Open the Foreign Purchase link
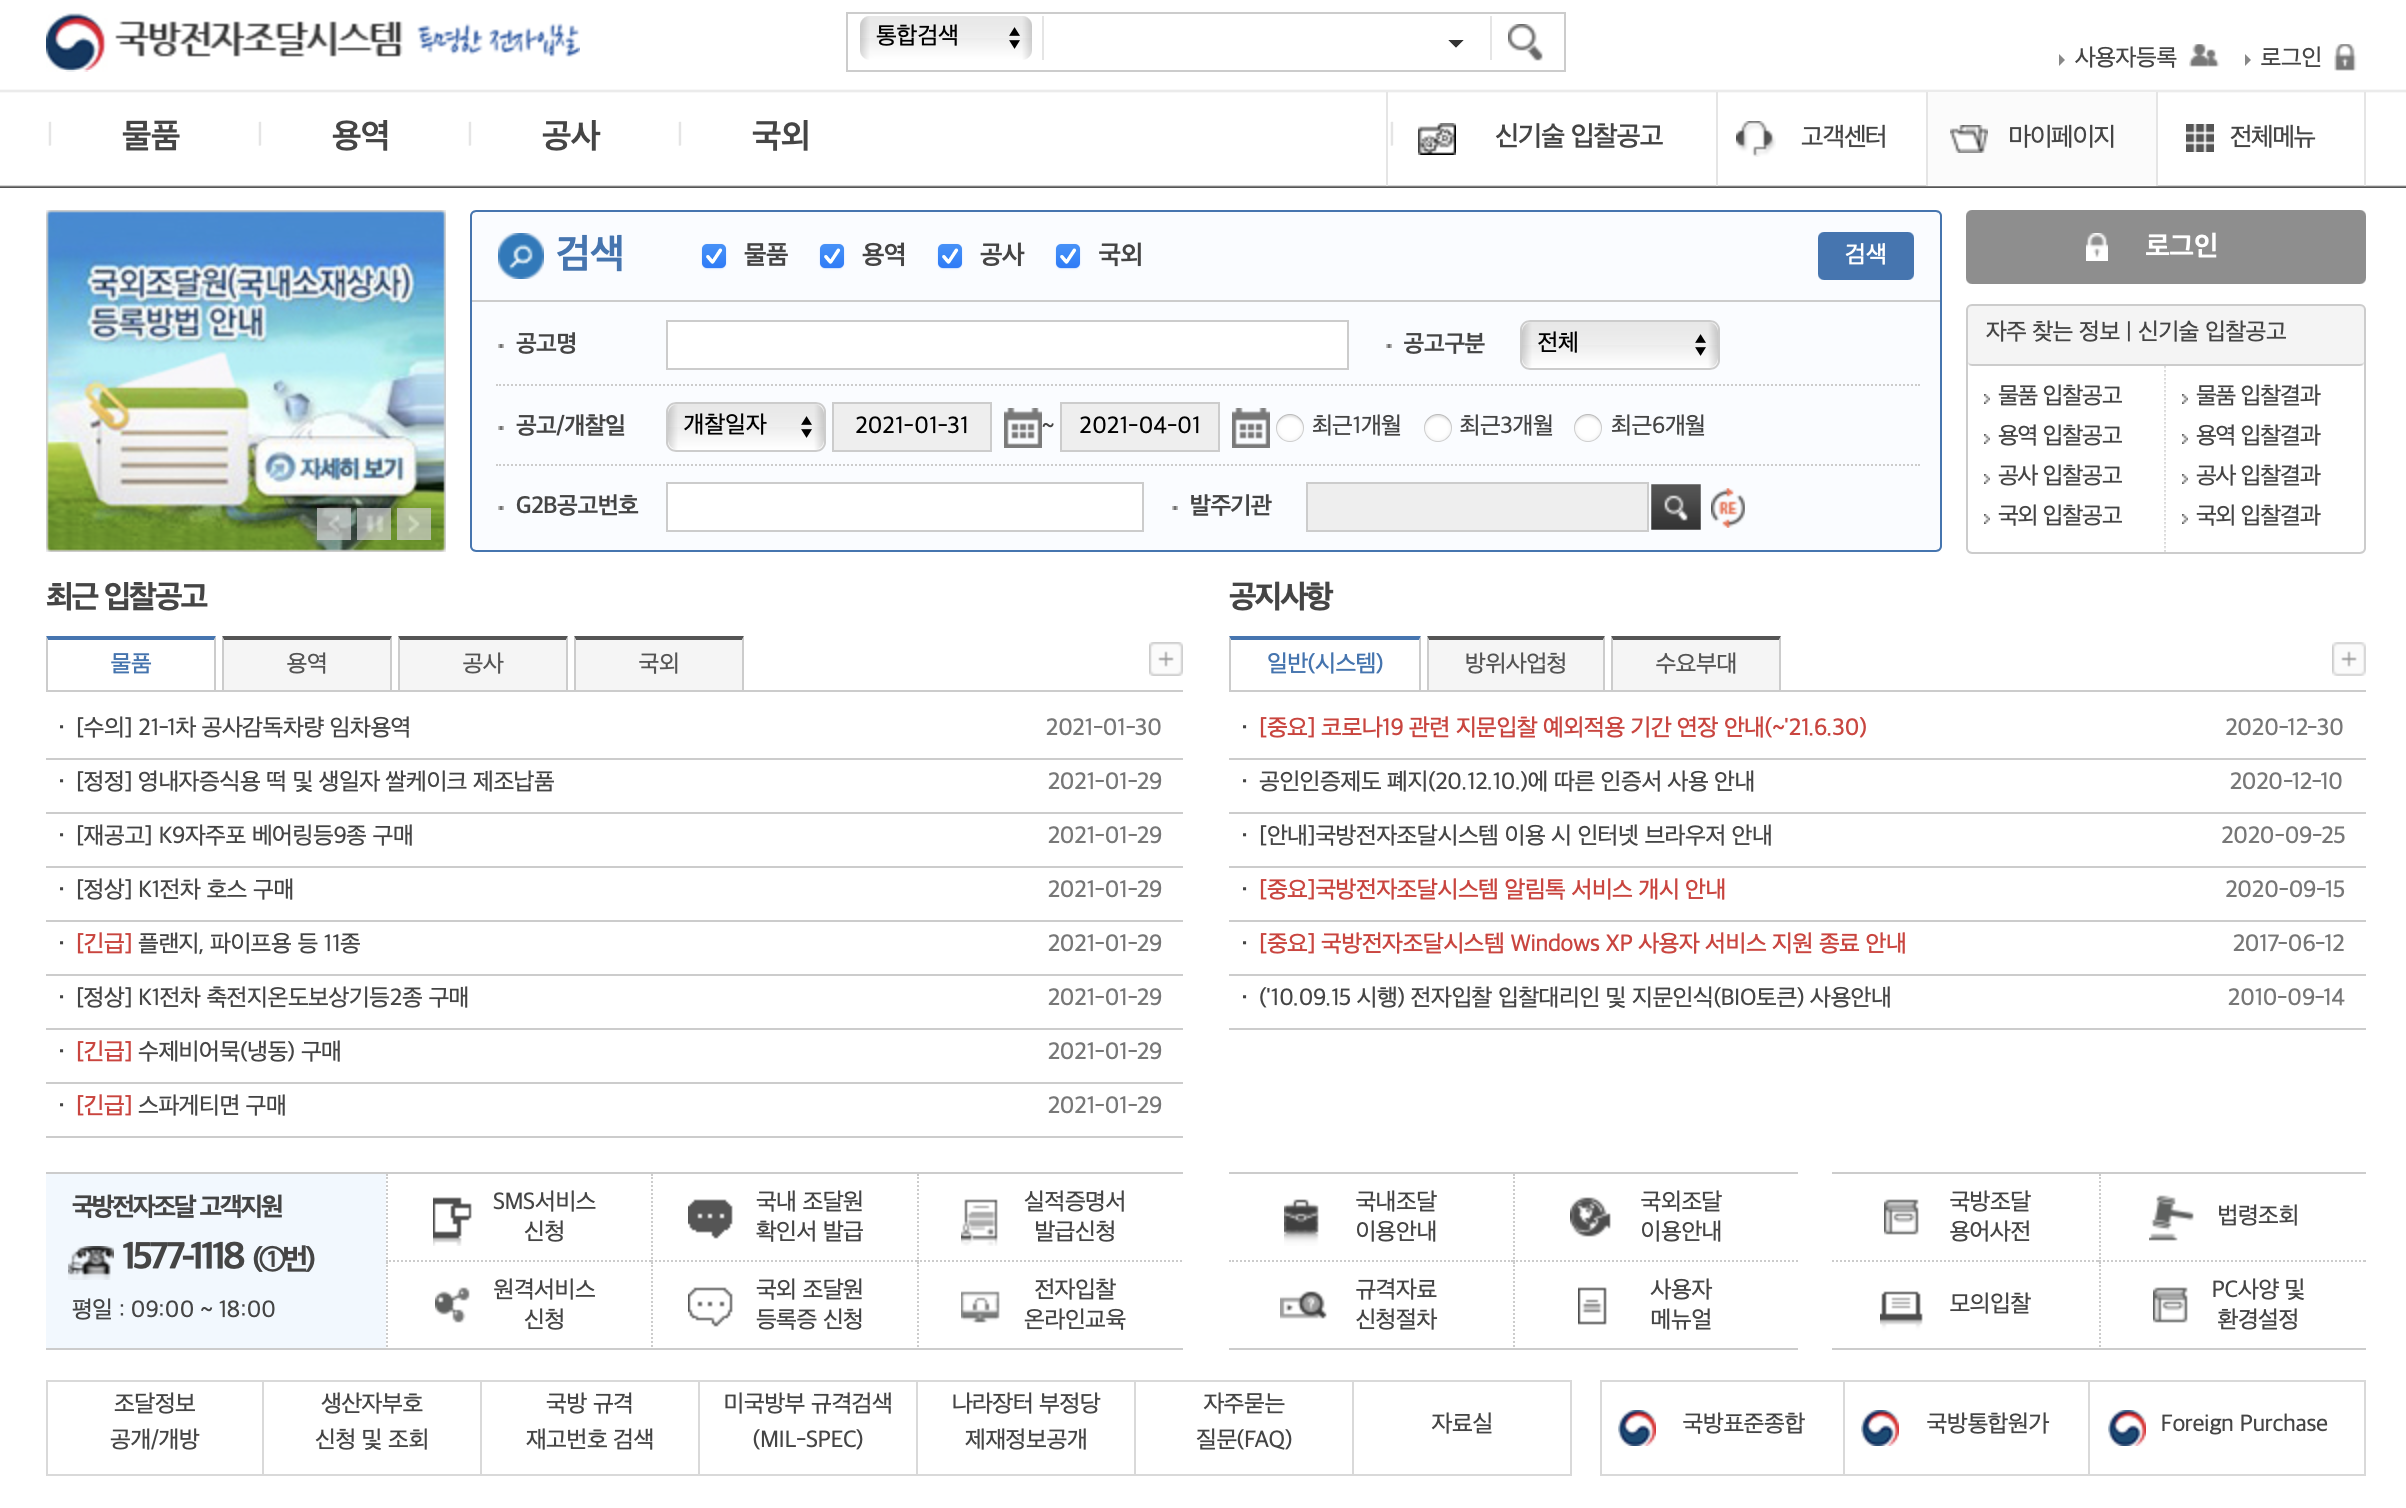The height and width of the screenshot is (1508, 2406). pyautogui.click(x=2227, y=1427)
